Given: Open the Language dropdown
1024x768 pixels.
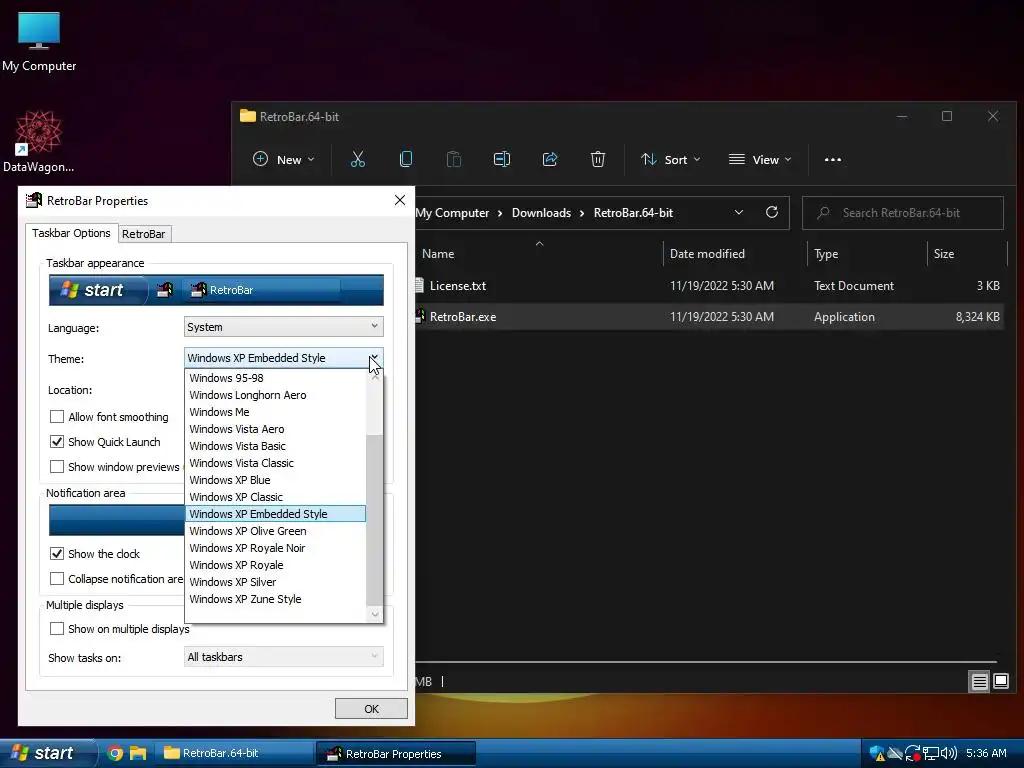Looking at the screenshot, I should pyautogui.click(x=283, y=327).
